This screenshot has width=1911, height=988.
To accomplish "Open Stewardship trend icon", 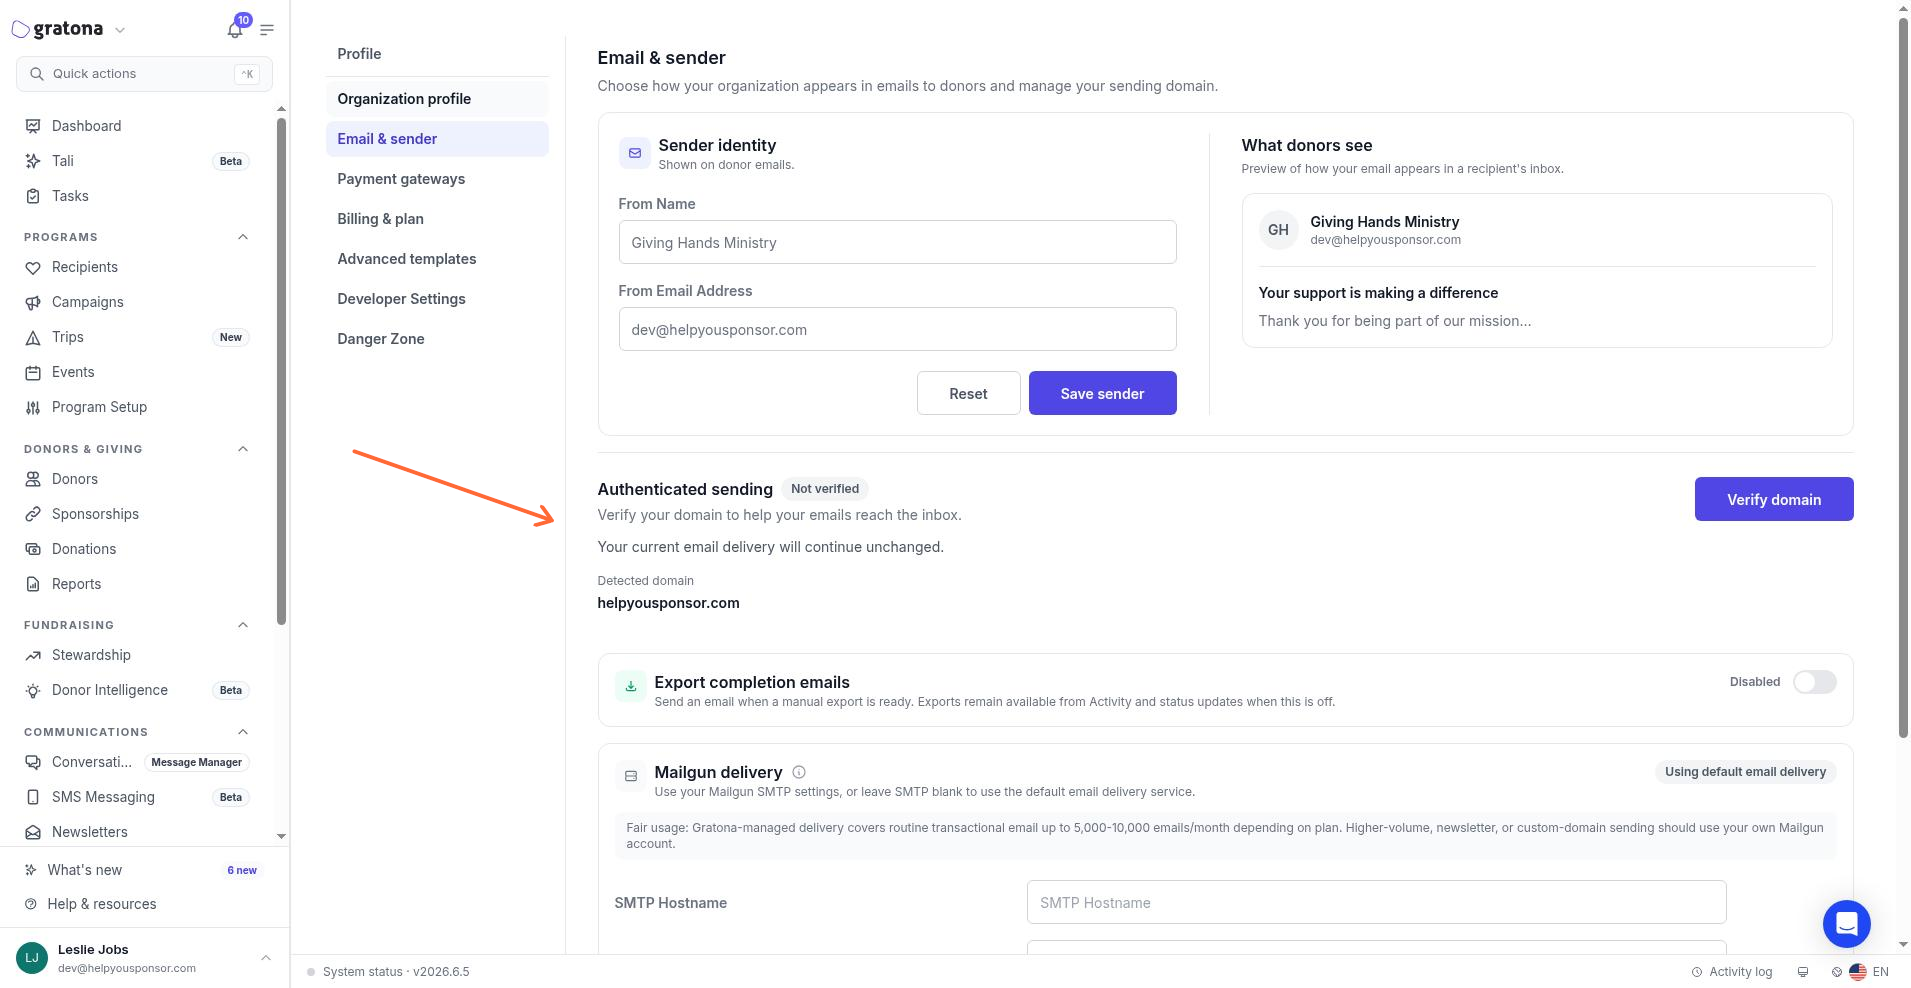I will click(x=33, y=655).
